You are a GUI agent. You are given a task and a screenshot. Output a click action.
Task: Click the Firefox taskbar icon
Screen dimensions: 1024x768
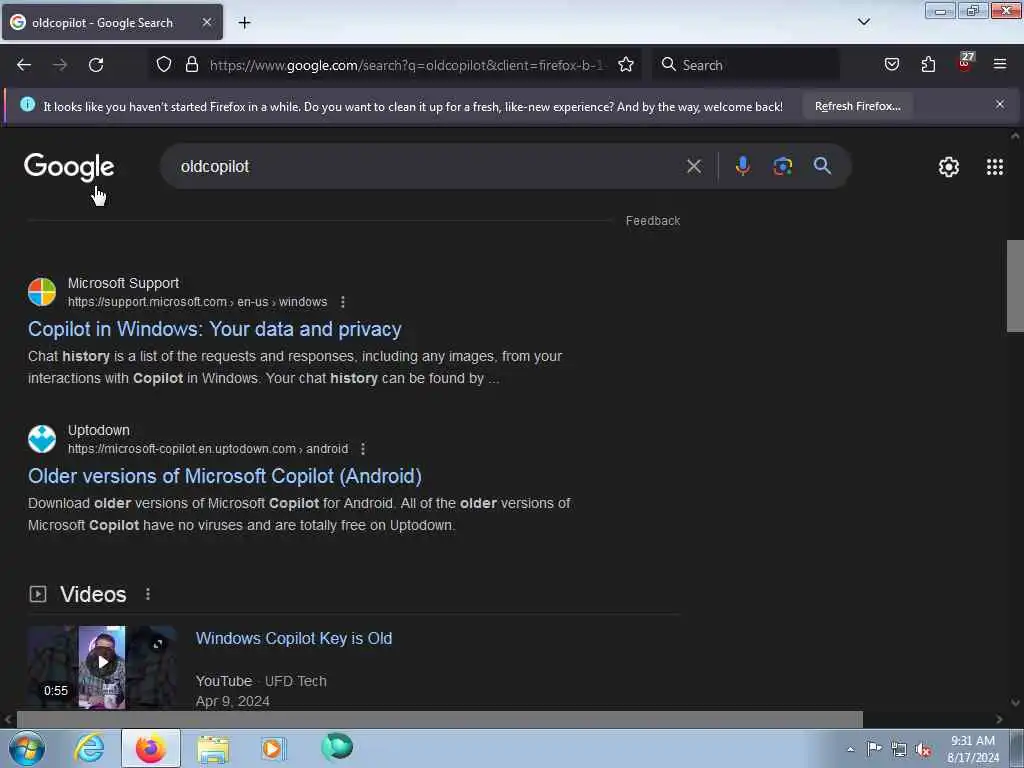(151, 748)
